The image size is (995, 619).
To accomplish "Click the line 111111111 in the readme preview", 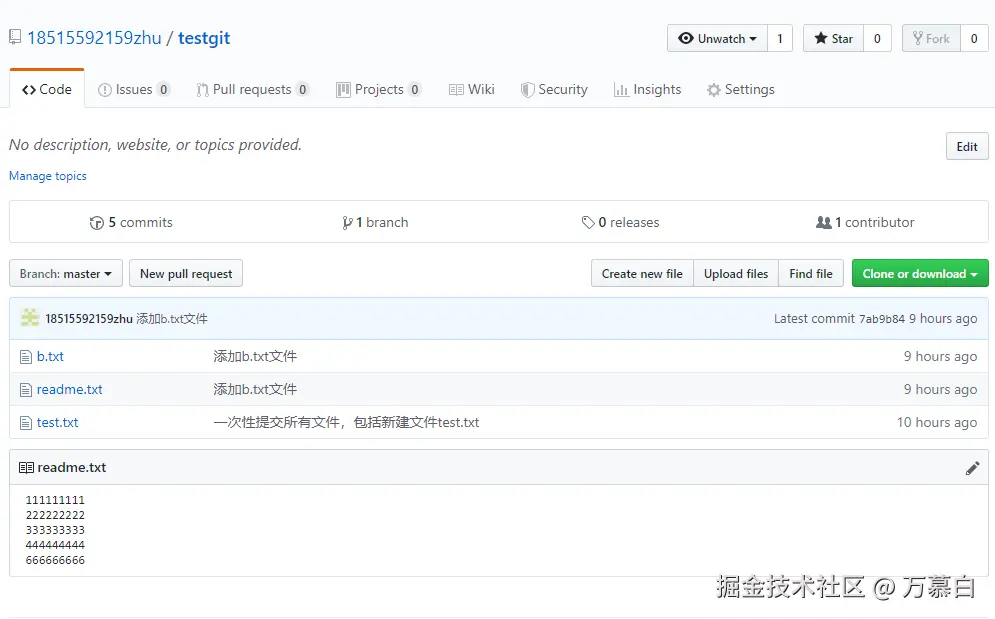I will pos(55,500).
